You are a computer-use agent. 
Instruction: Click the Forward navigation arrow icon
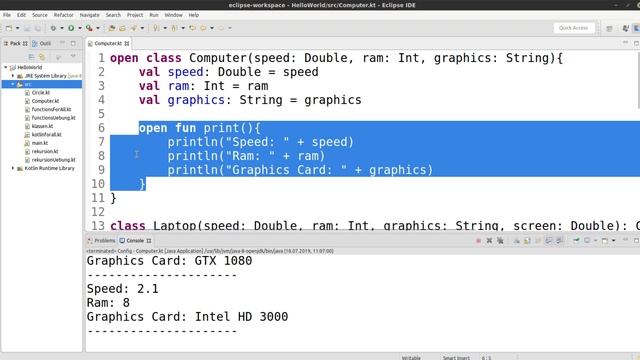tap(221, 28)
